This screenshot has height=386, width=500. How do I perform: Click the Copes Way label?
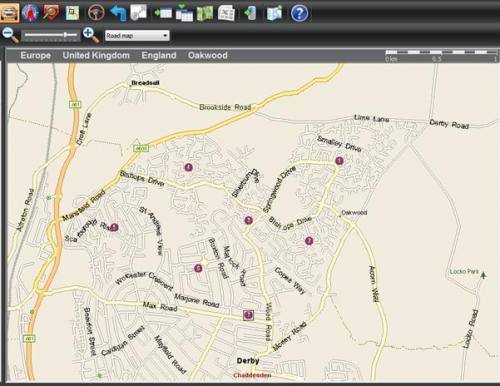(x=290, y=281)
